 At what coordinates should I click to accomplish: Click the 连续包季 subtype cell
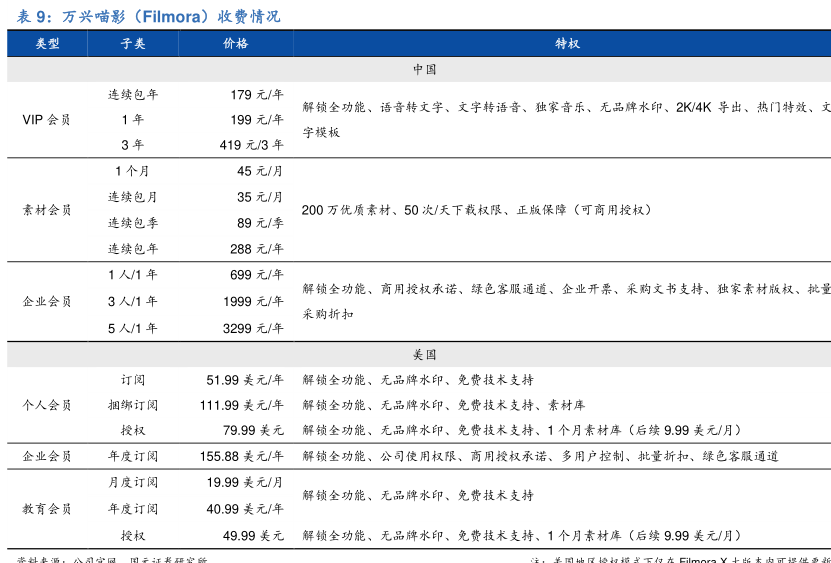coord(133,223)
